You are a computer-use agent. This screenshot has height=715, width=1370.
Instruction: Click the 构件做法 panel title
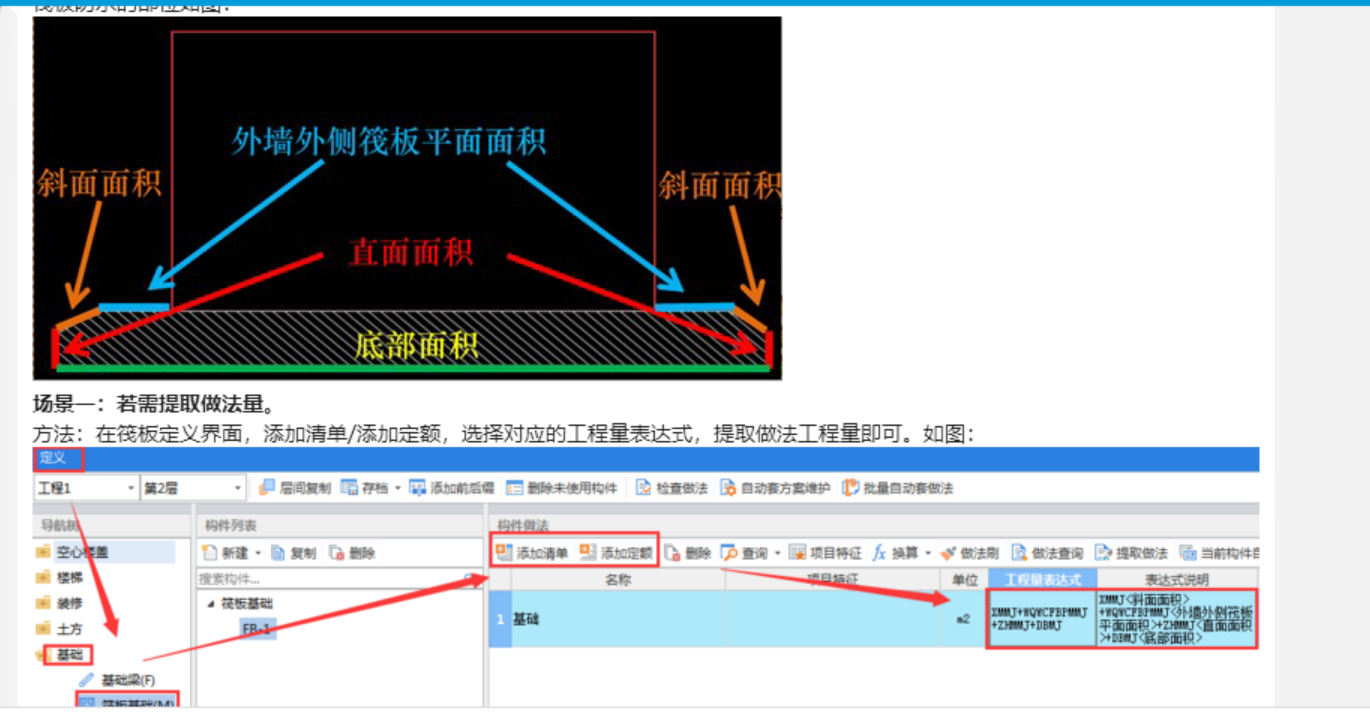coord(523,525)
